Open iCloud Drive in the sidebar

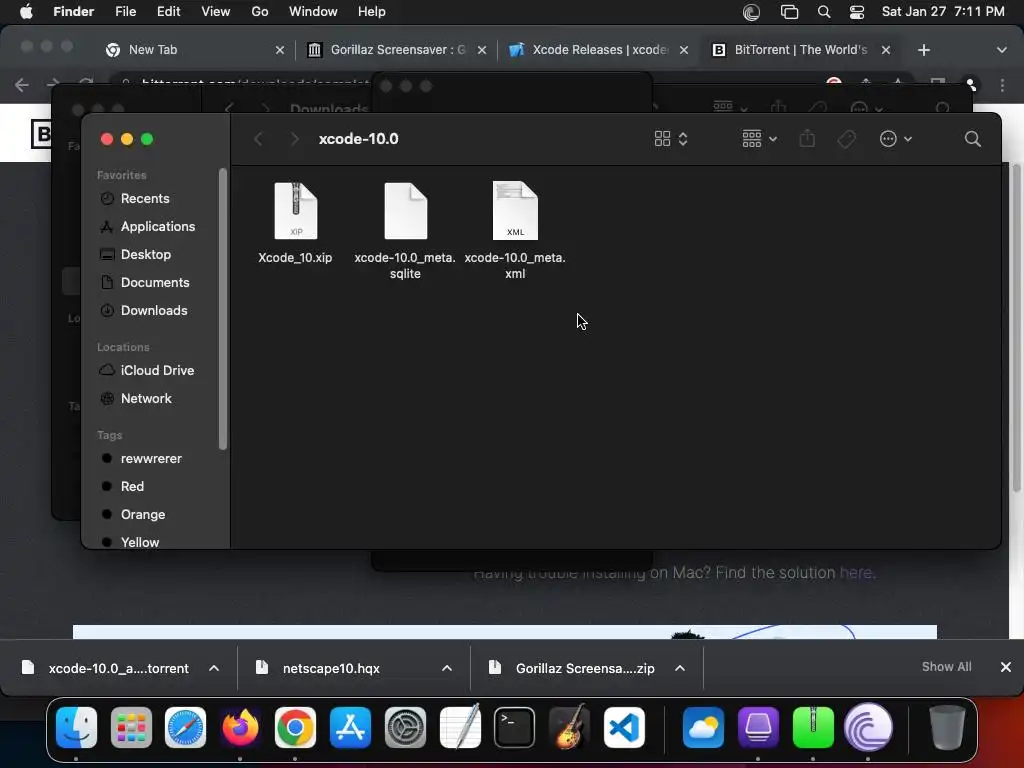click(x=157, y=370)
